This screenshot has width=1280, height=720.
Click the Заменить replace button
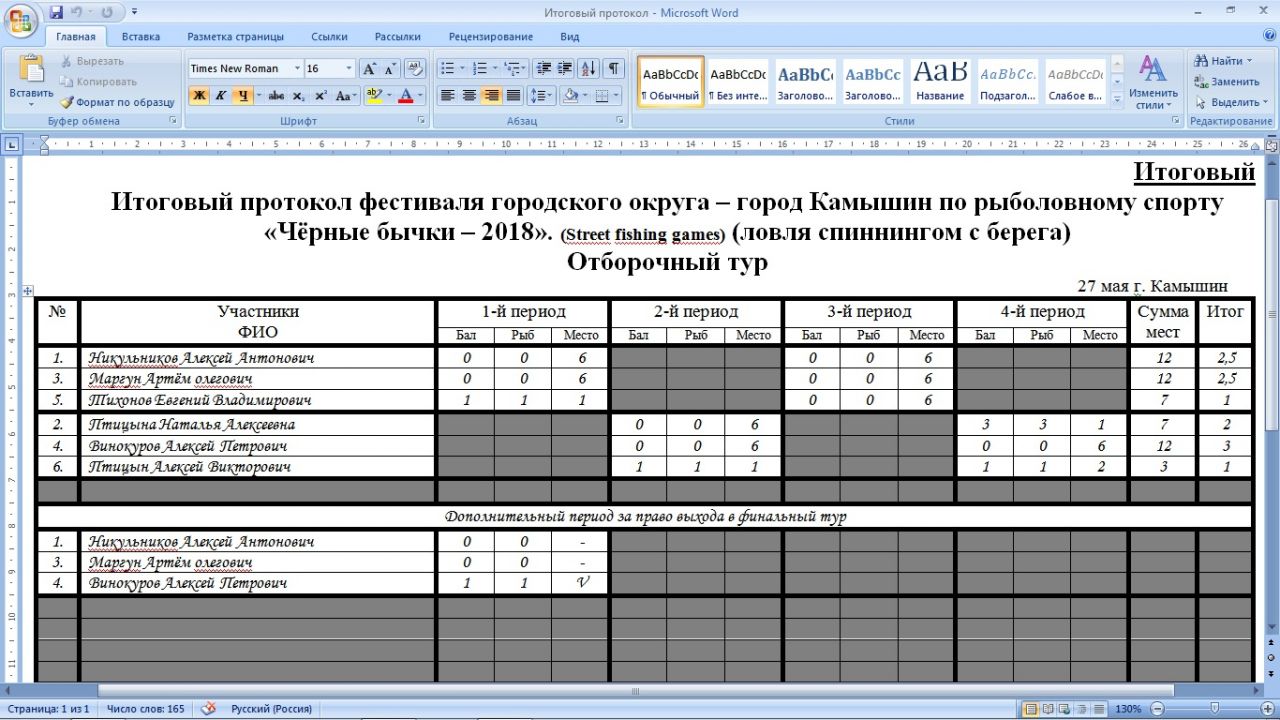tap(1227, 82)
